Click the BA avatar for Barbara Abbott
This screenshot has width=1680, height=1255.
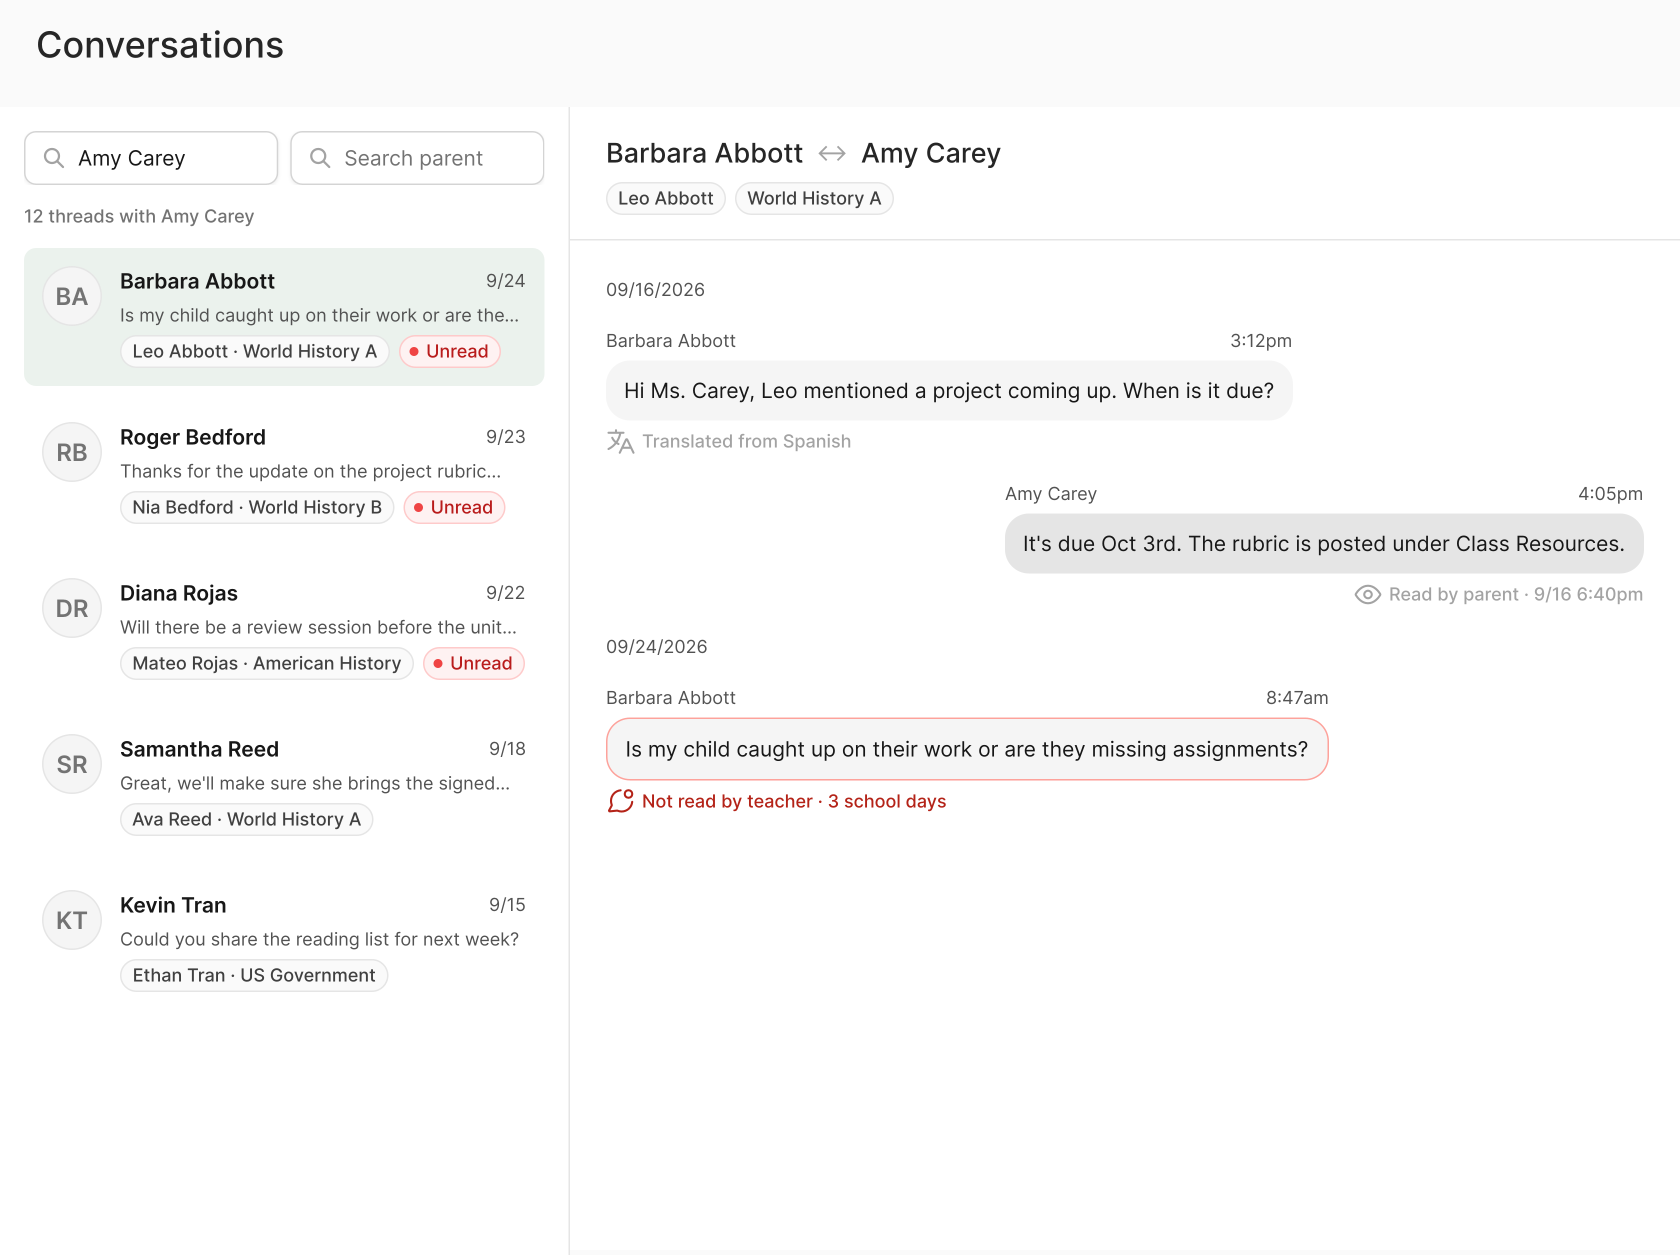(72, 297)
